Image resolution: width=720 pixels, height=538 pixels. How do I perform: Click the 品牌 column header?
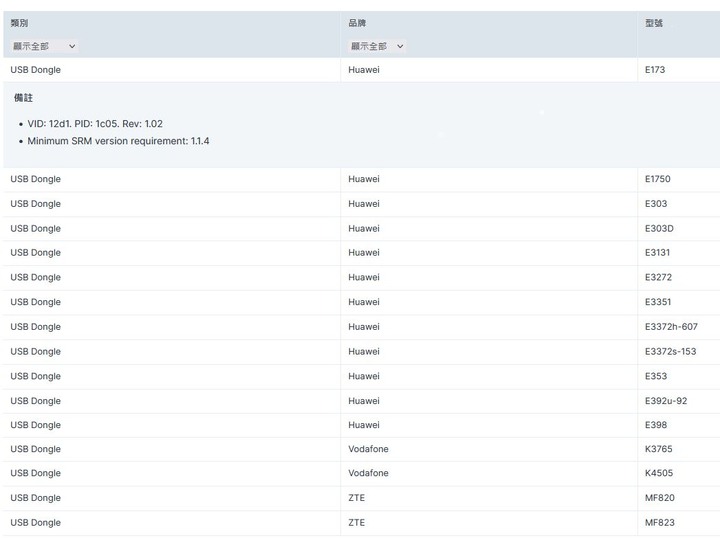point(357,23)
